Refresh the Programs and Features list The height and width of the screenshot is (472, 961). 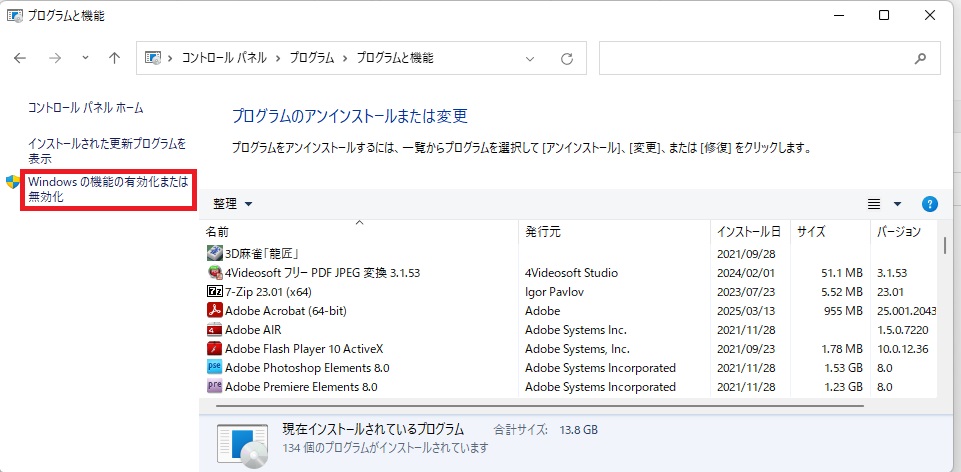tap(567, 59)
